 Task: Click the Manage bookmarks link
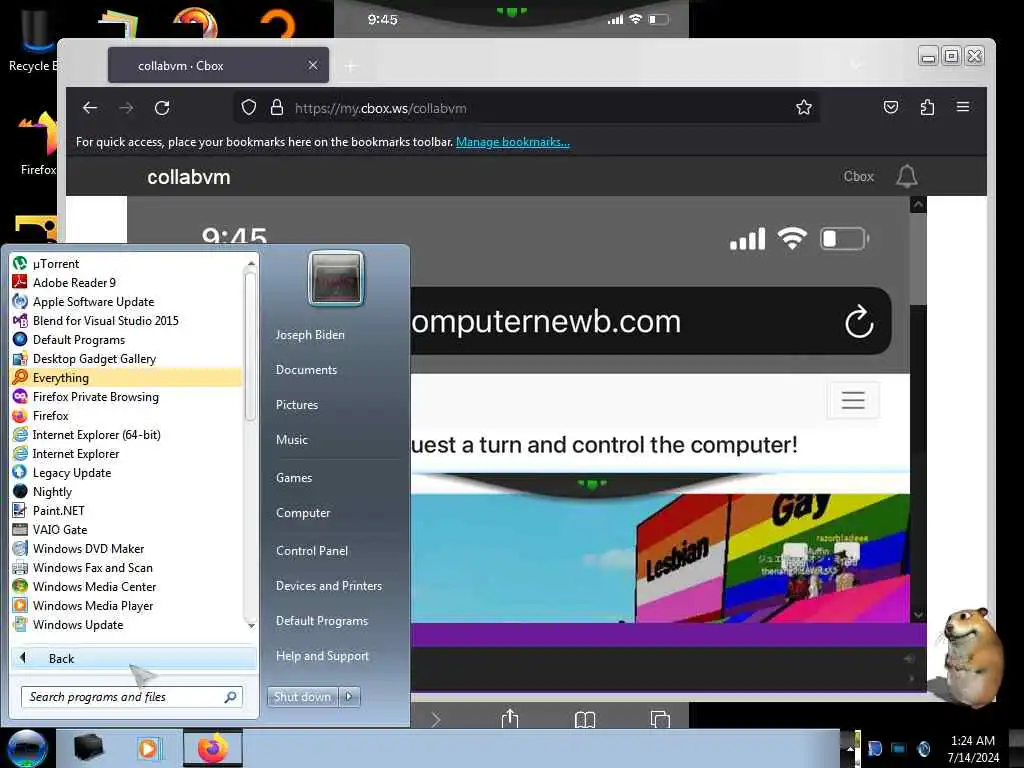coord(513,142)
